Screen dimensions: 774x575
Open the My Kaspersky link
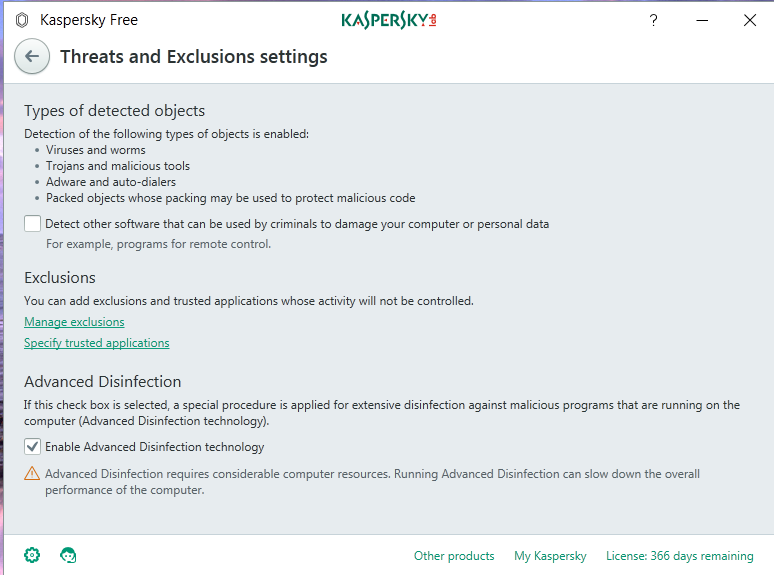pos(550,556)
